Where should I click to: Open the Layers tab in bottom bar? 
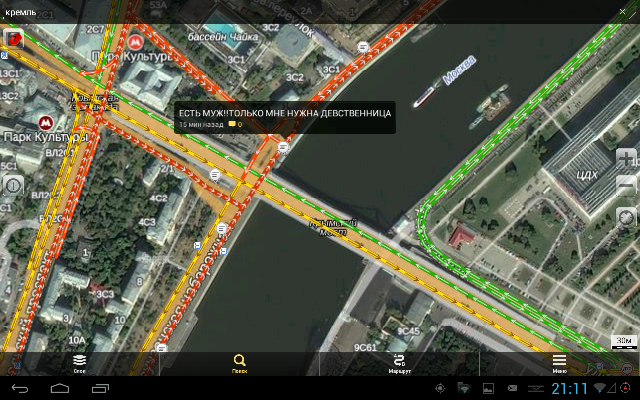pyautogui.click(x=80, y=363)
